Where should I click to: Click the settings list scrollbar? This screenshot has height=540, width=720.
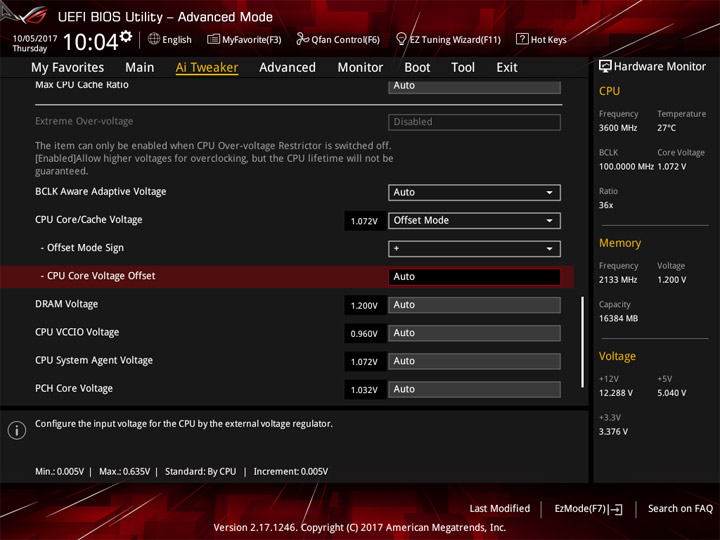tap(583, 342)
